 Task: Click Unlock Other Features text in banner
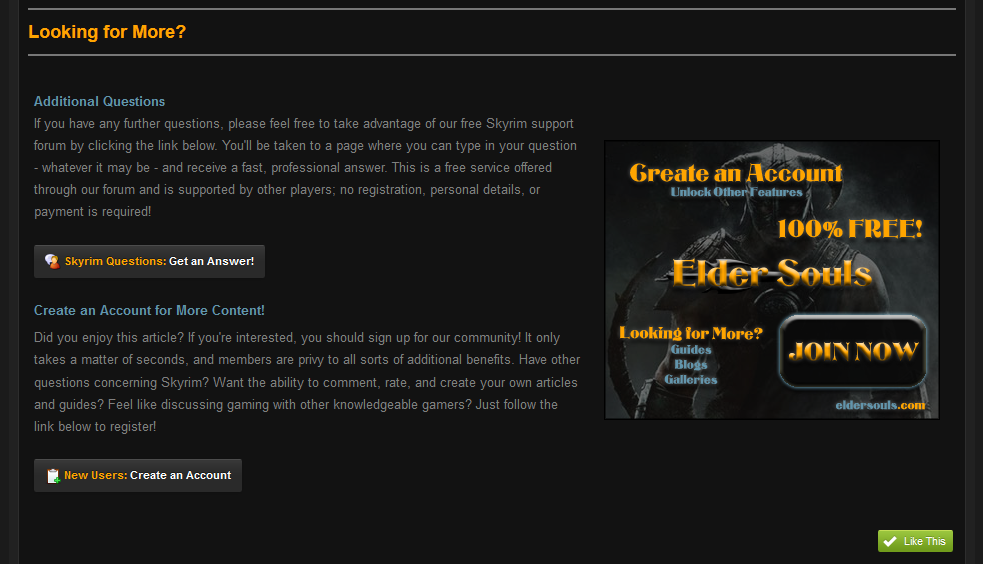736,192
